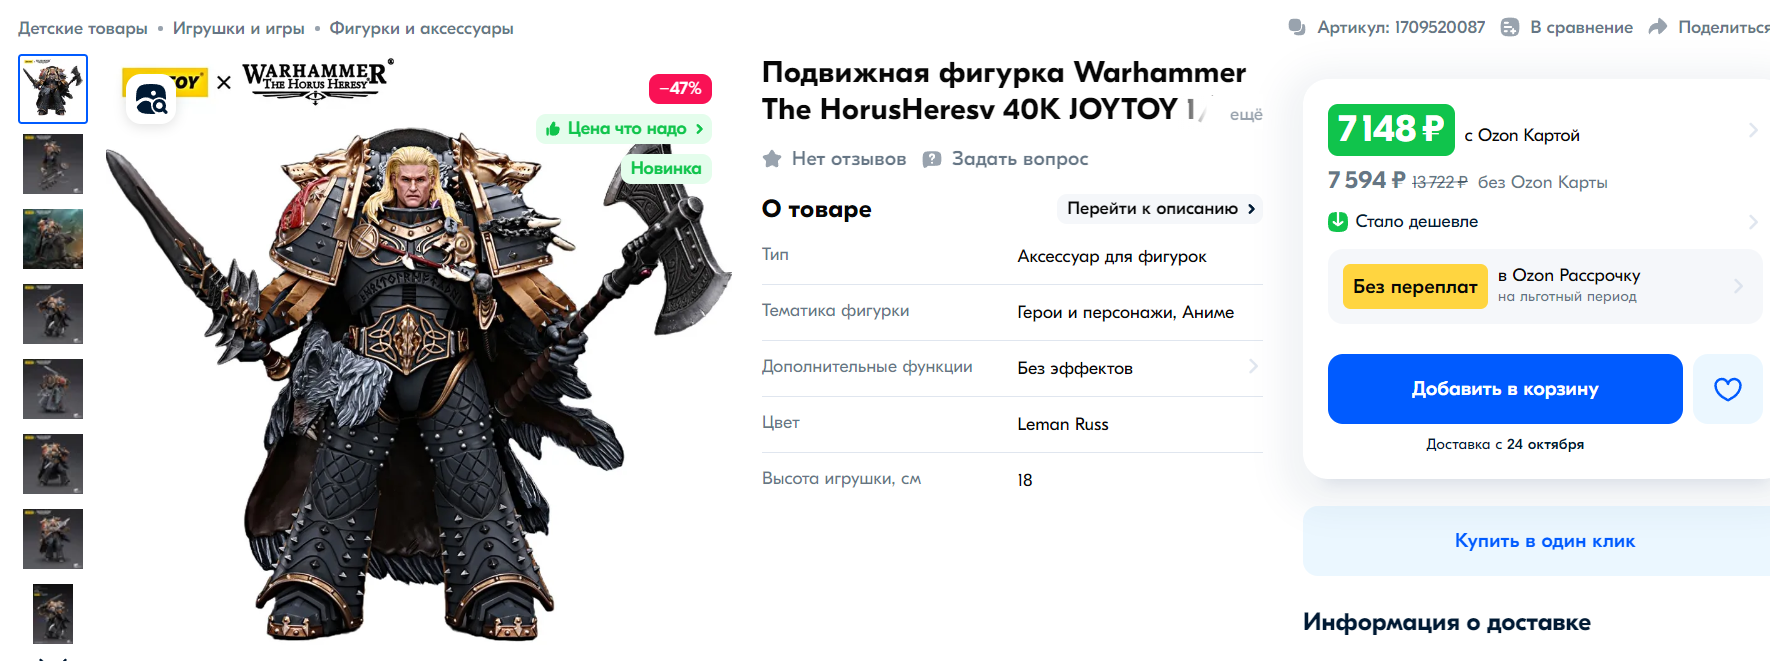This screenshot has height=661, width=1770.
Task: Click the image search icon on photo
Action: click(151, 99)
